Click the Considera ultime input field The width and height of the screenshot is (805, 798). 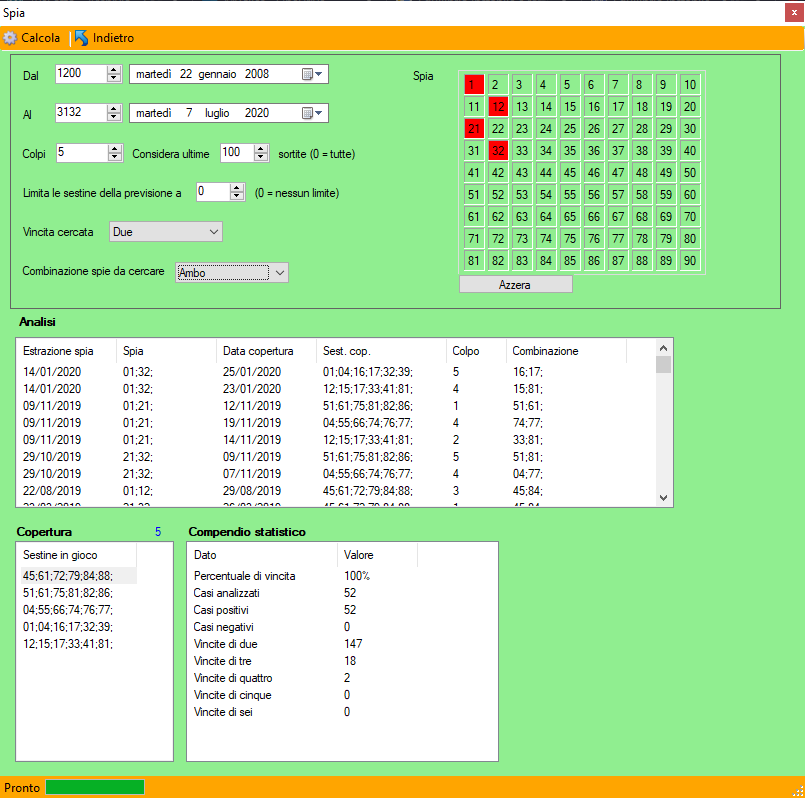coord(237,153)
